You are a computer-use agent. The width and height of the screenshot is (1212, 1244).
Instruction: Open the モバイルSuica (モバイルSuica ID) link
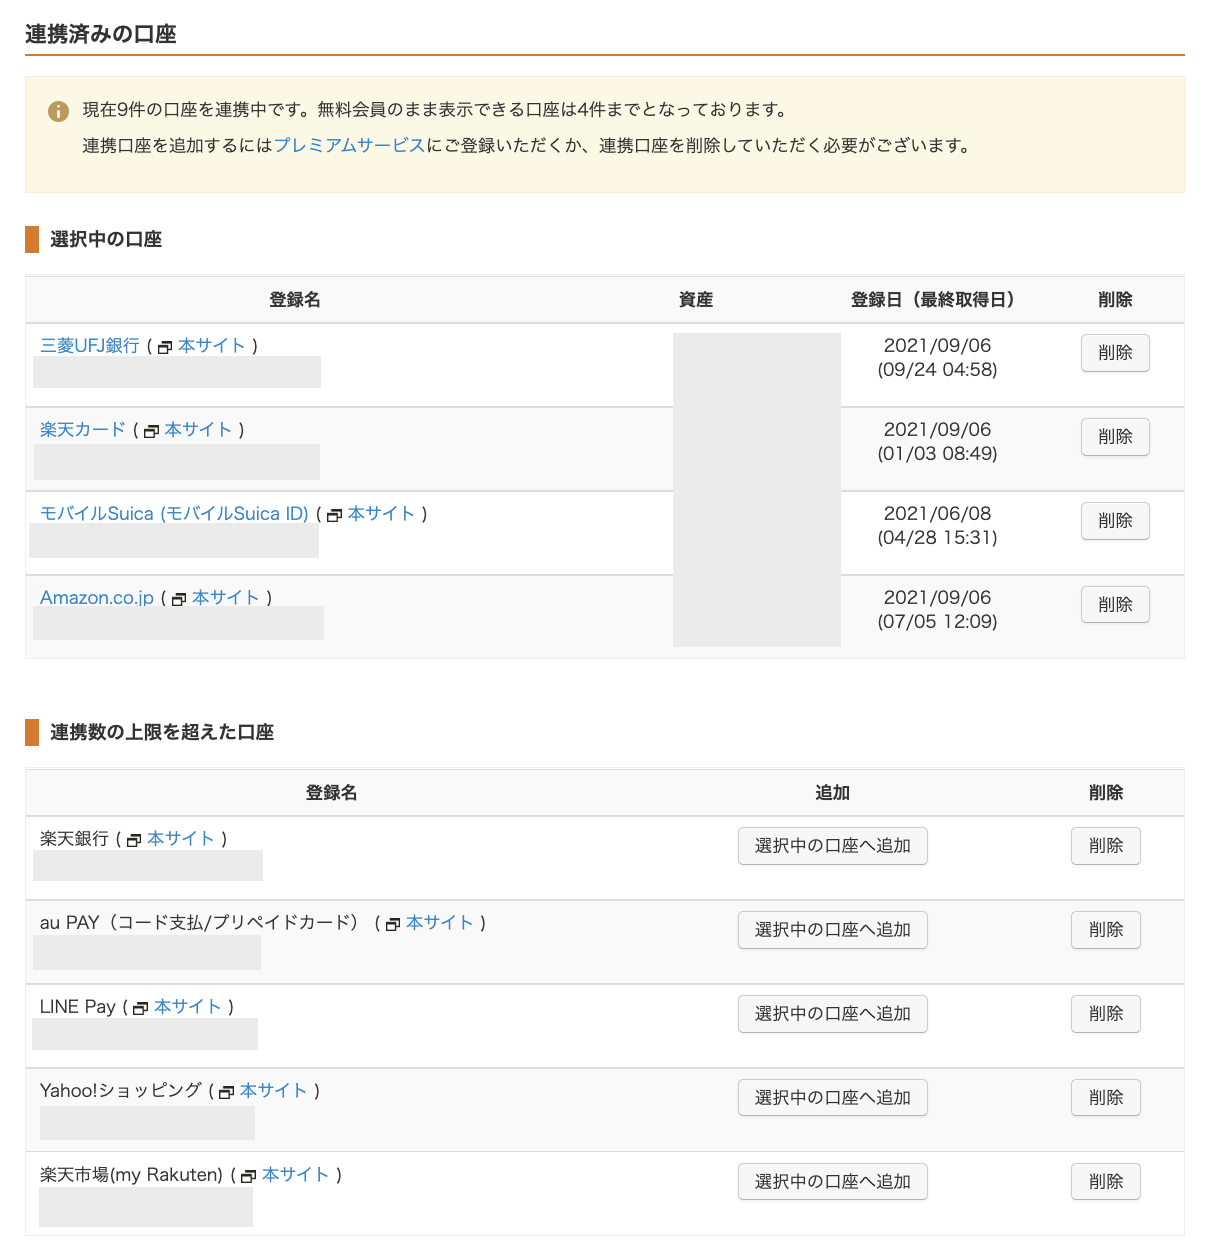[x=174, y=514]
